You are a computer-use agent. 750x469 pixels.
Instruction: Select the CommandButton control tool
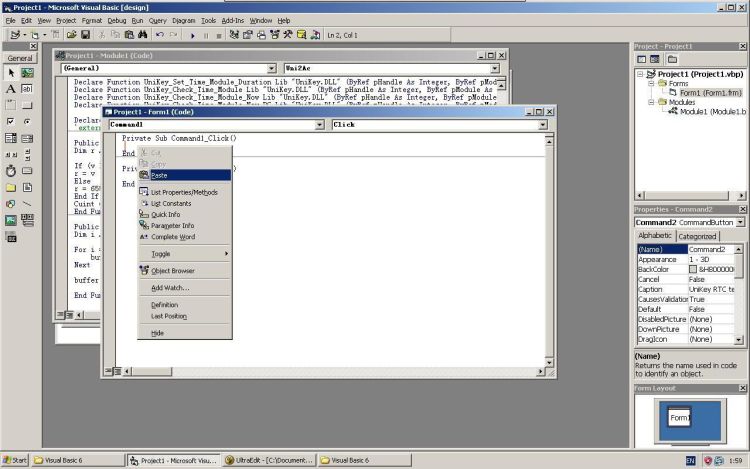(x=27, y=105)
